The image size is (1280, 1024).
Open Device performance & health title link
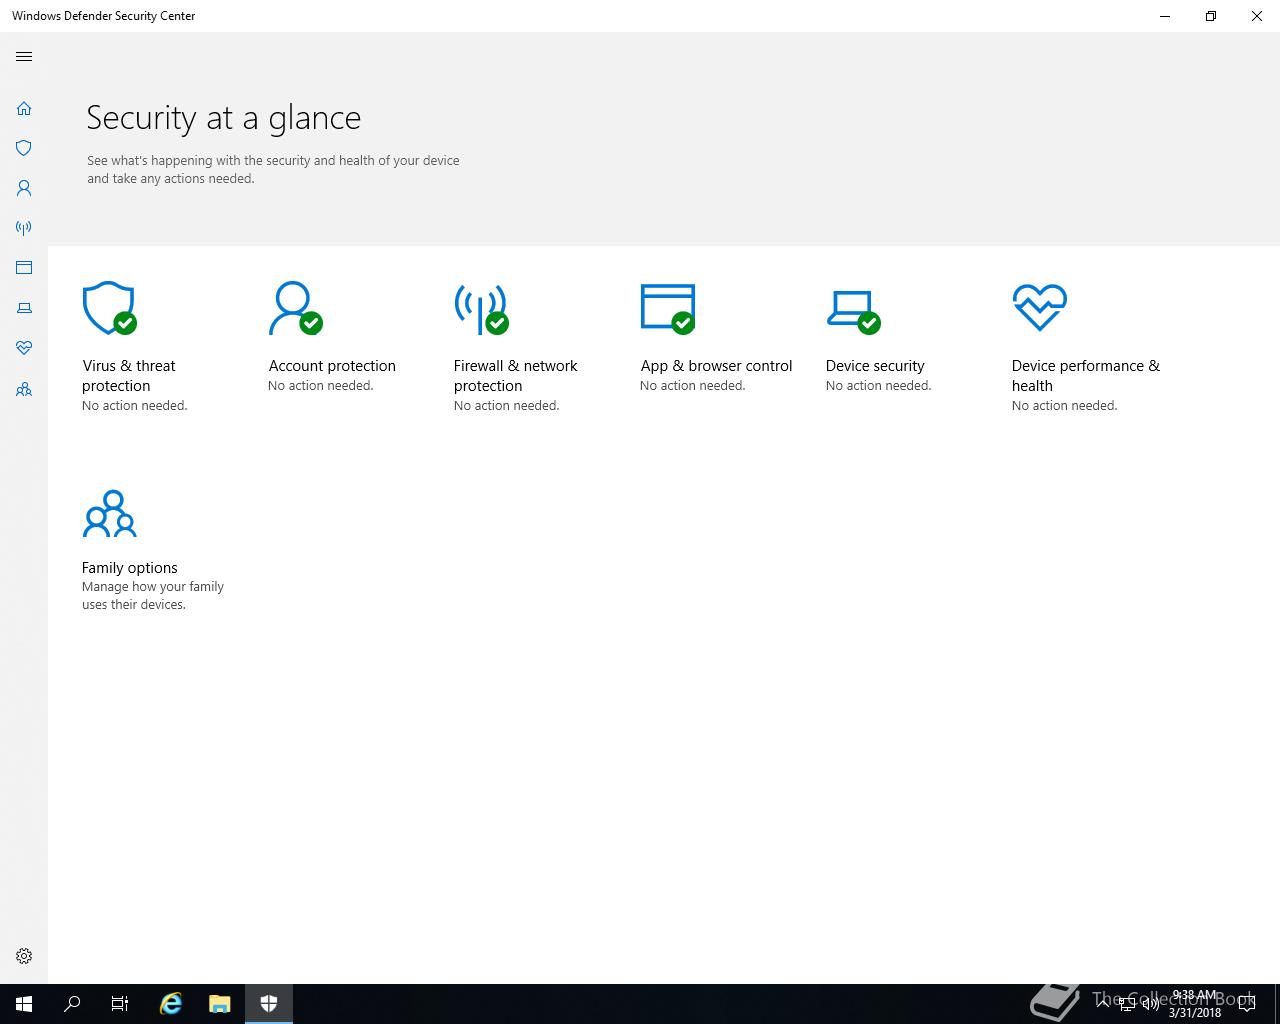1085,376
